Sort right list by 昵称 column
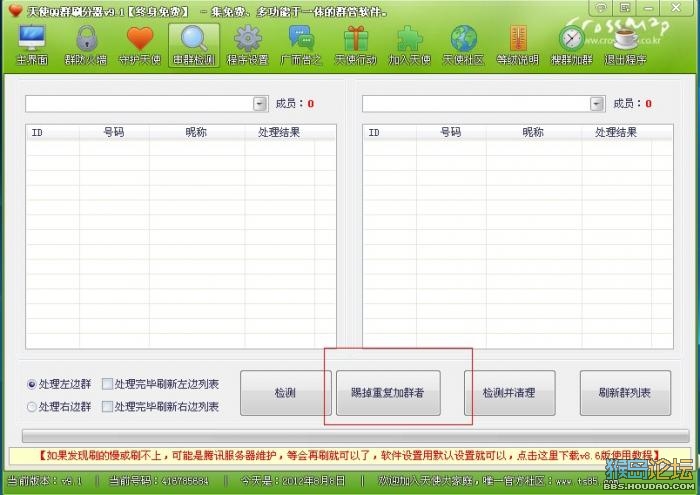 [534, 133]
